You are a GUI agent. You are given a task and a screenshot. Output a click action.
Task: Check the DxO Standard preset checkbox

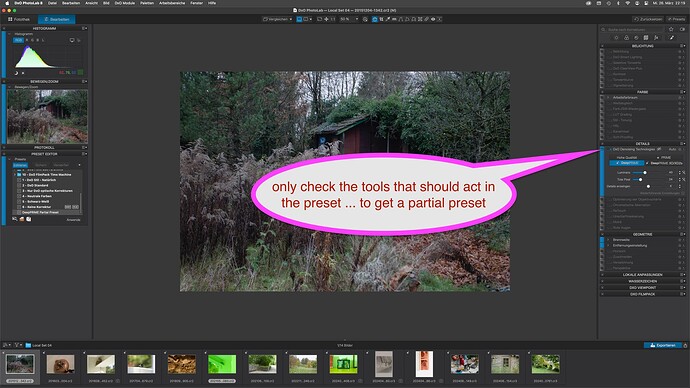click(19, 186)
